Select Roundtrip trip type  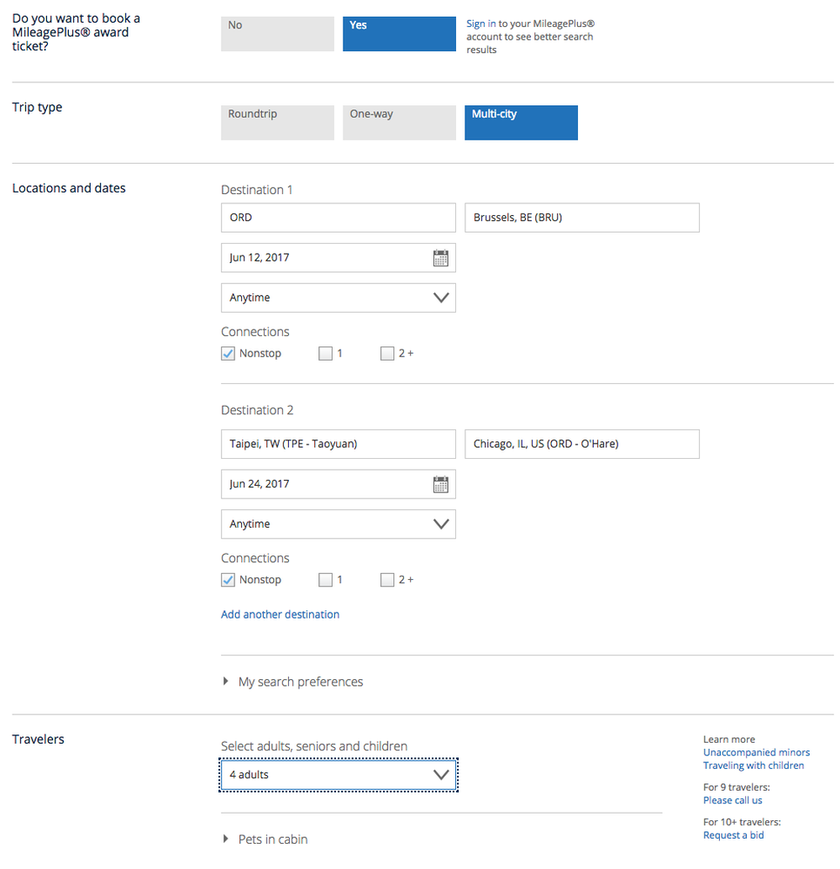point(278,122)
